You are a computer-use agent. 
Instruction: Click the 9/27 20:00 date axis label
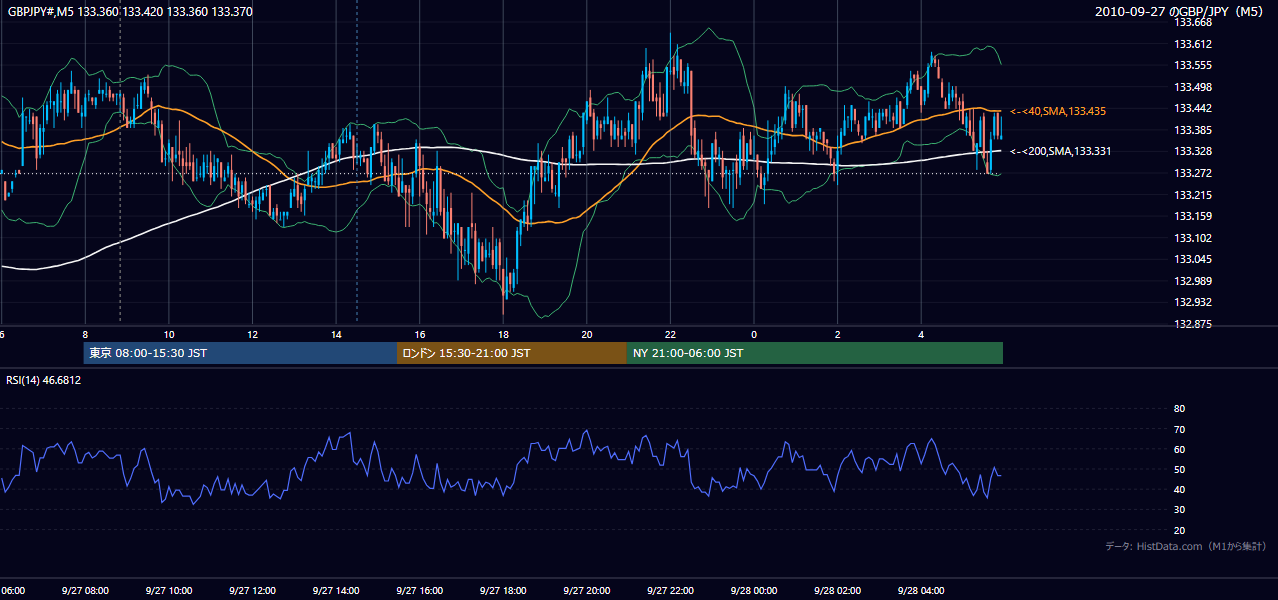(x=587, y=591)
